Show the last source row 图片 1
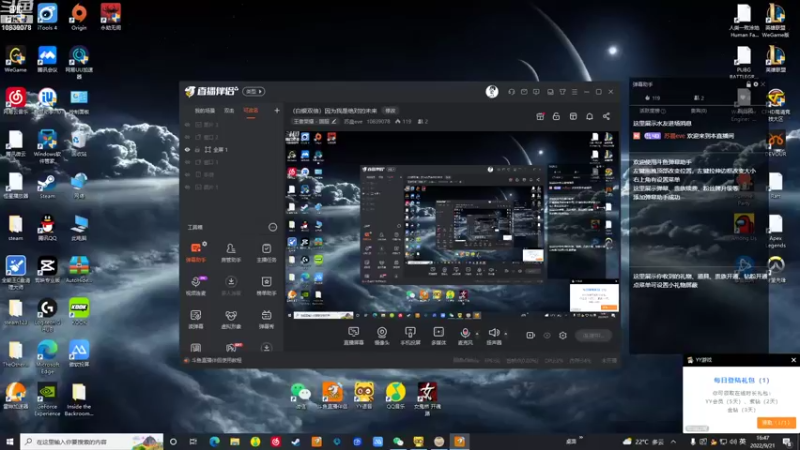Screen dimensions: 800x450 coord(187,187)
